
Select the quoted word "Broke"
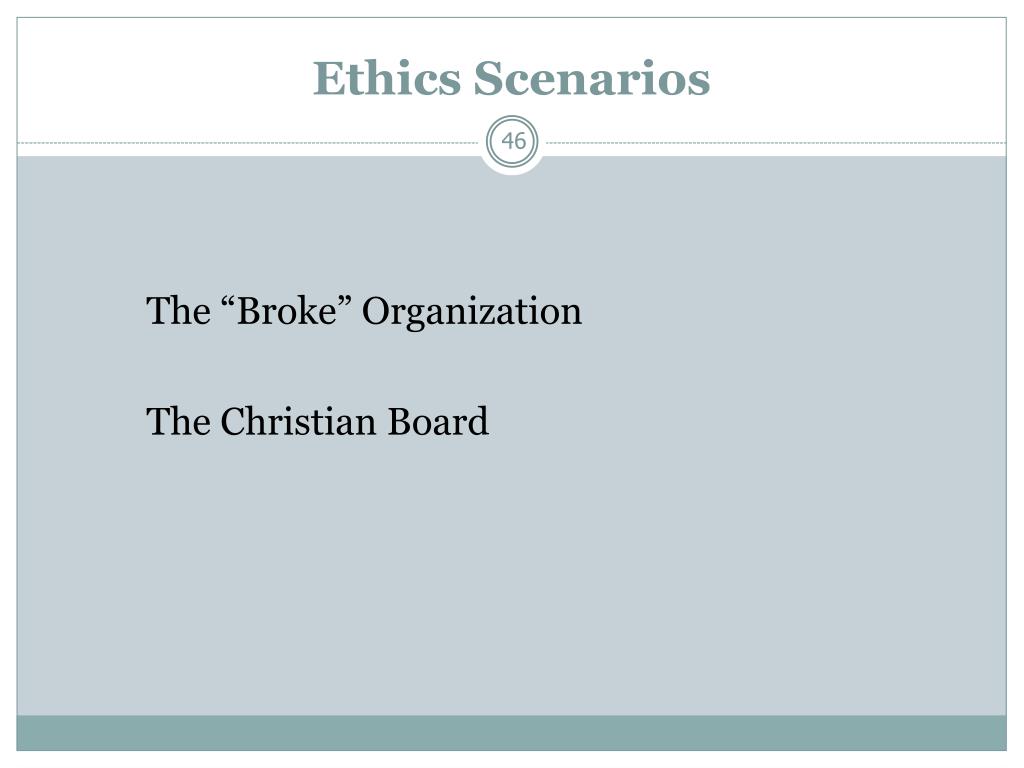(287, 310)
